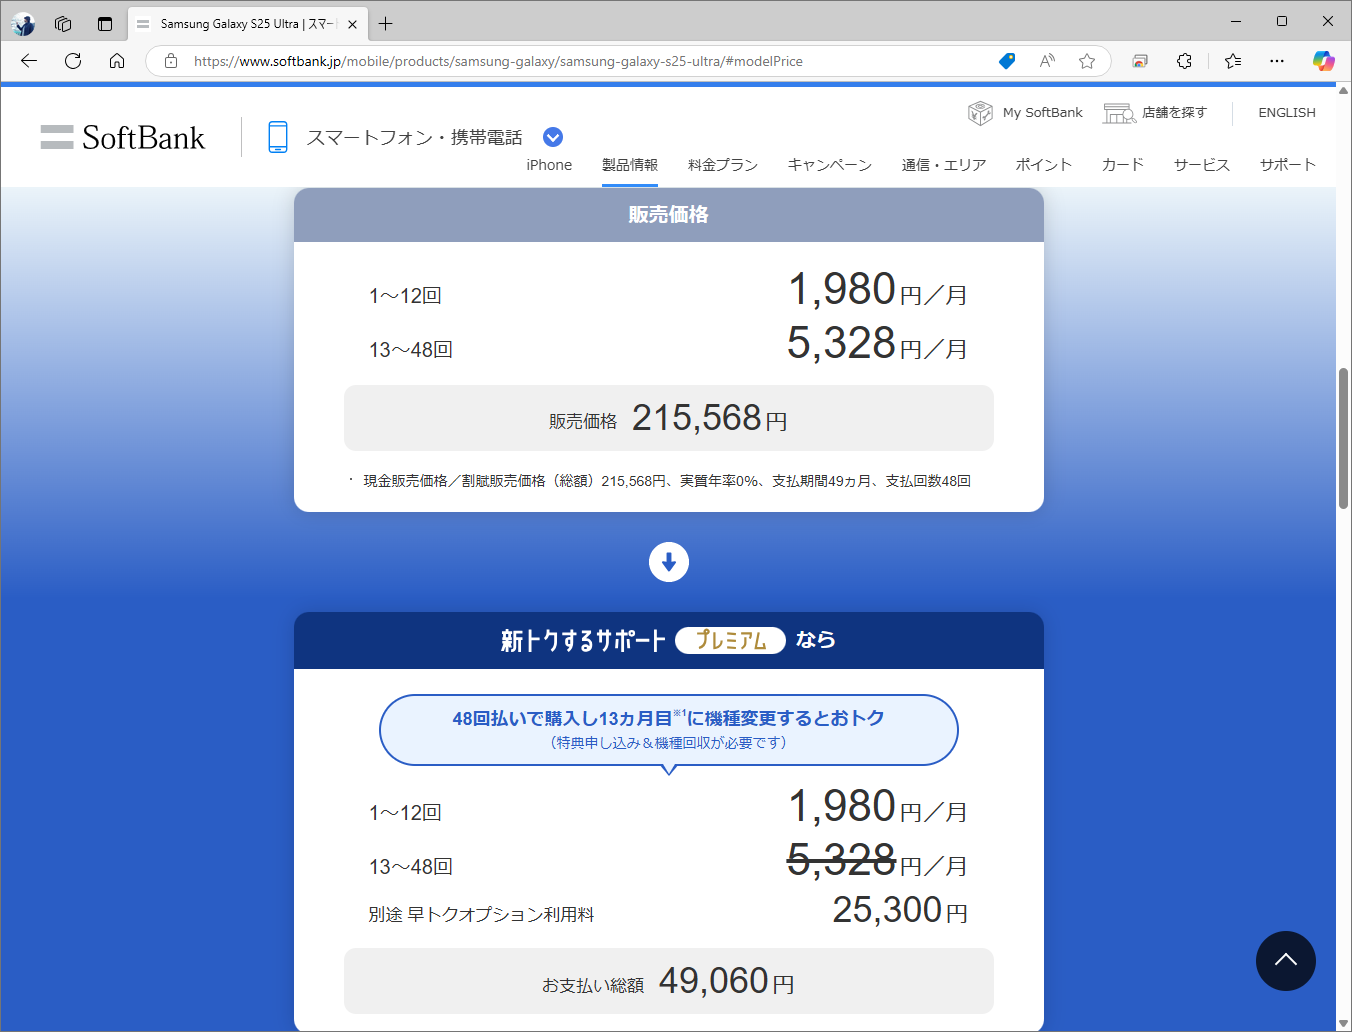Click the smartphone icon beside スマートフォン・携帯電話

coord(277,136)
